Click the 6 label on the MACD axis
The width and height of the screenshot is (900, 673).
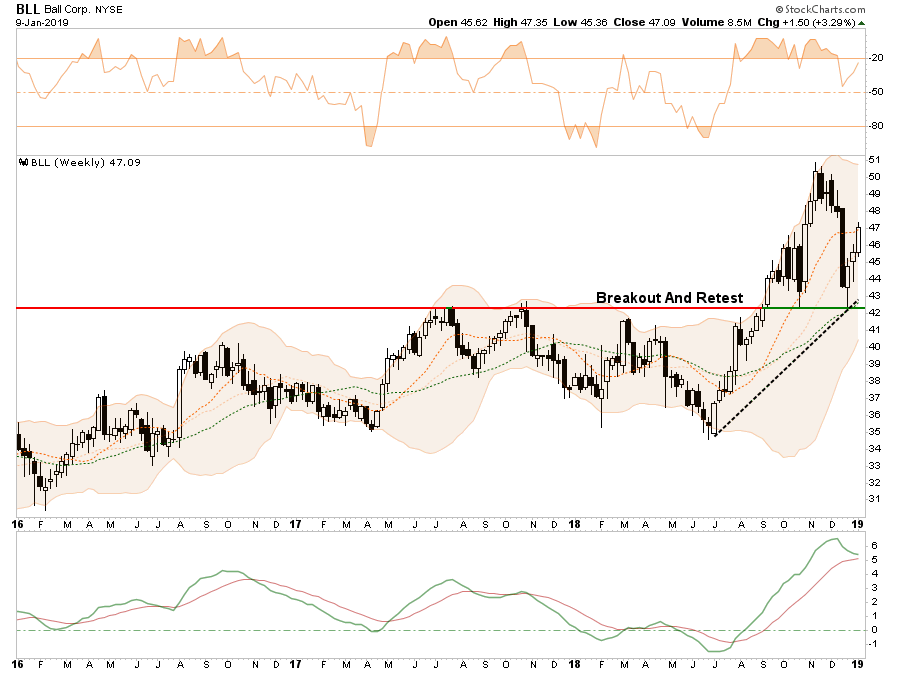[874, 545]
